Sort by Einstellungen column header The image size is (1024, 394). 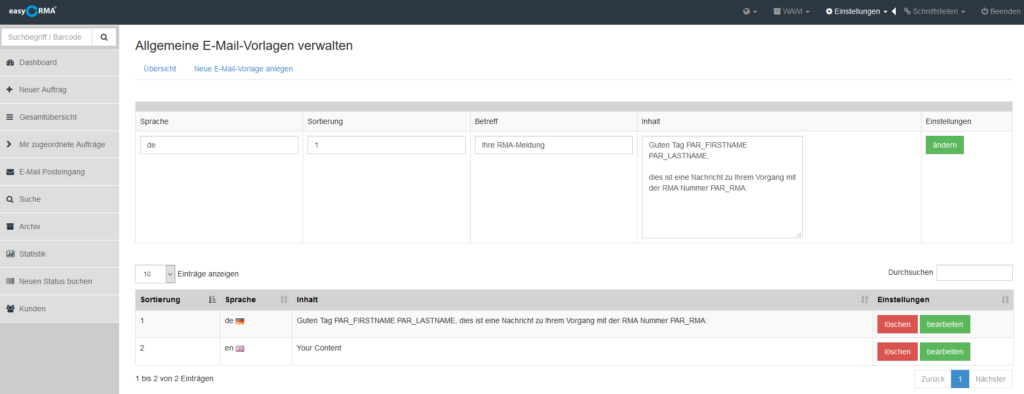pyautogui.click(x=942, y=299)
